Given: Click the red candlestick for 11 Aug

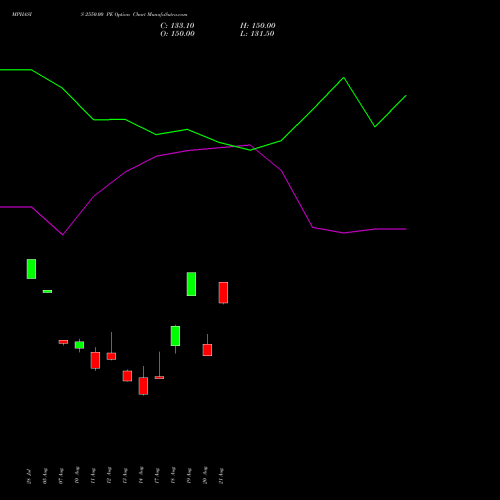Looking at the screenshot, I should [95, 360].
